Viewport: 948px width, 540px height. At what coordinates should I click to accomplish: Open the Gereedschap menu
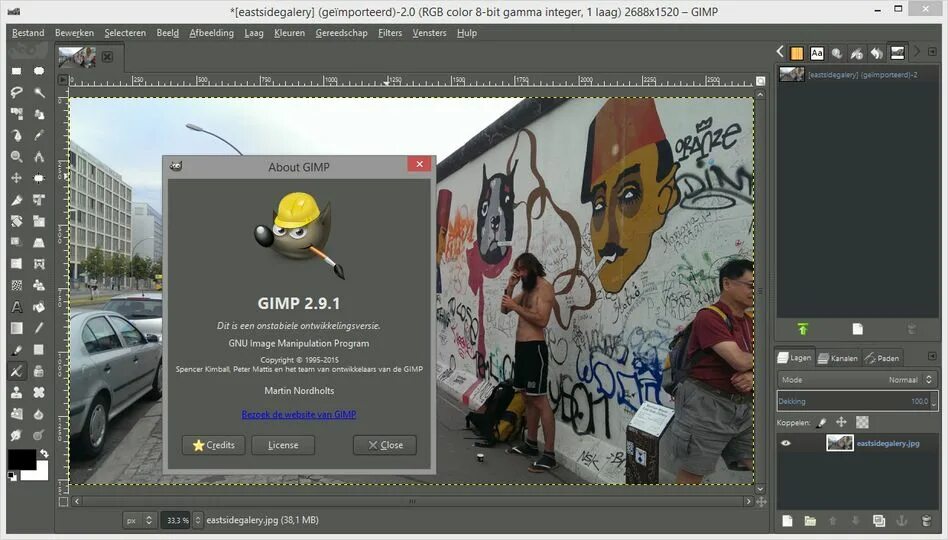[341, 33]
